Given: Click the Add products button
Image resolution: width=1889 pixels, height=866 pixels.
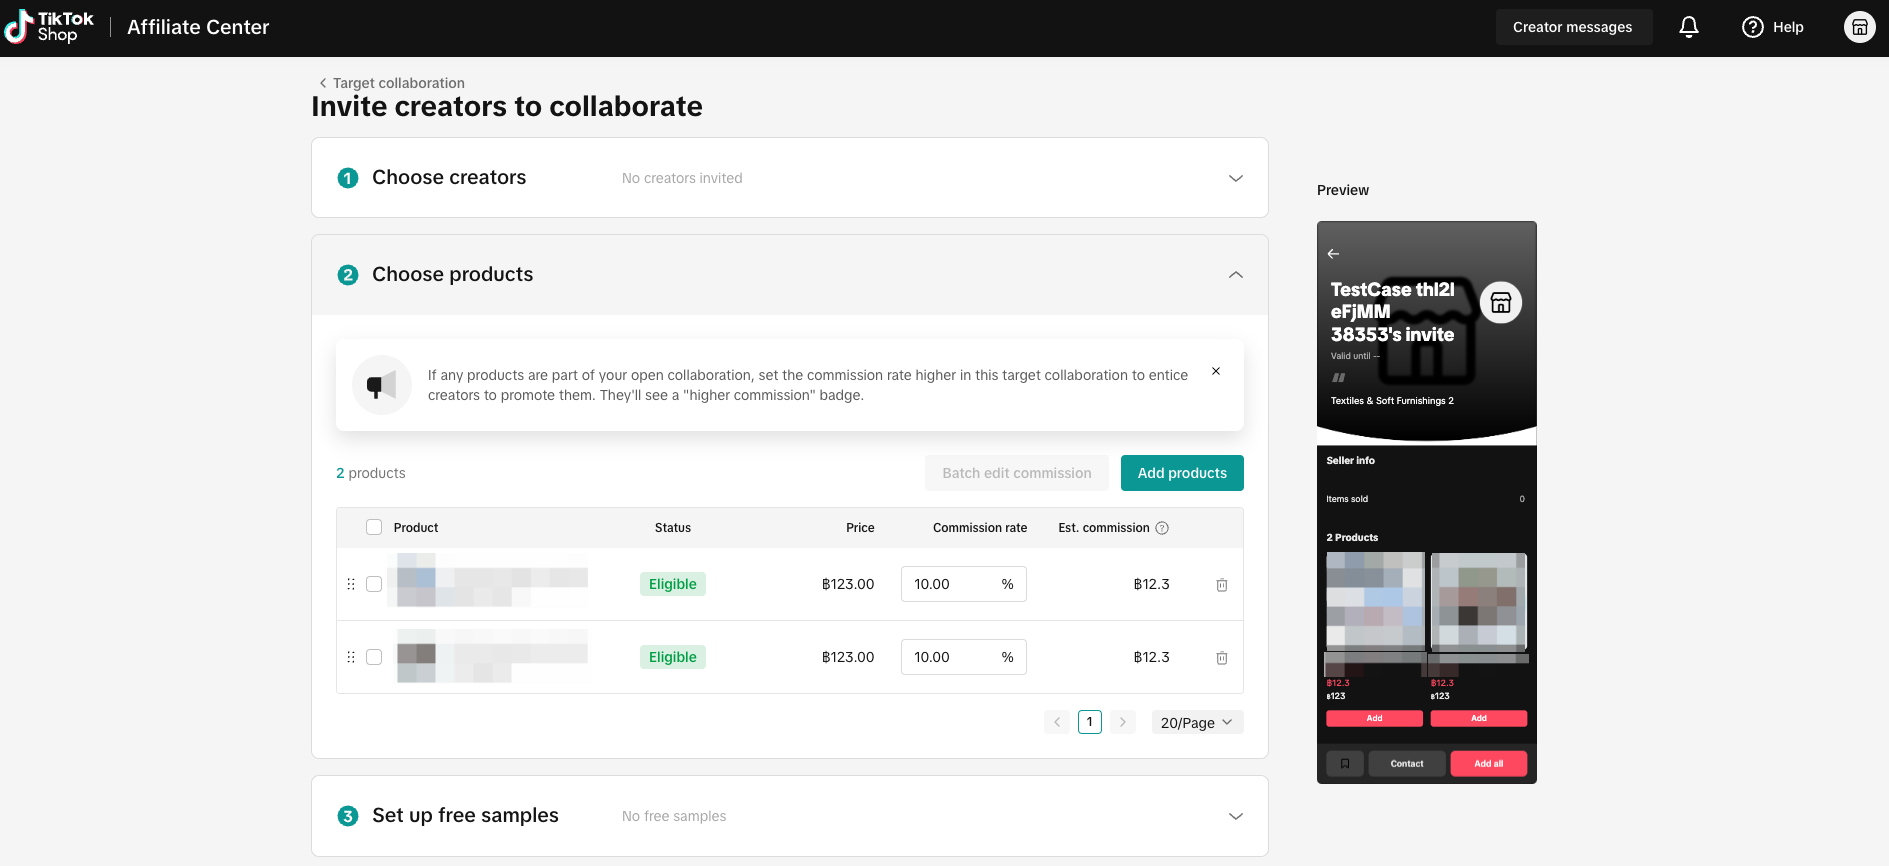Looking at the screenshot, I should tap(1182, 473).
